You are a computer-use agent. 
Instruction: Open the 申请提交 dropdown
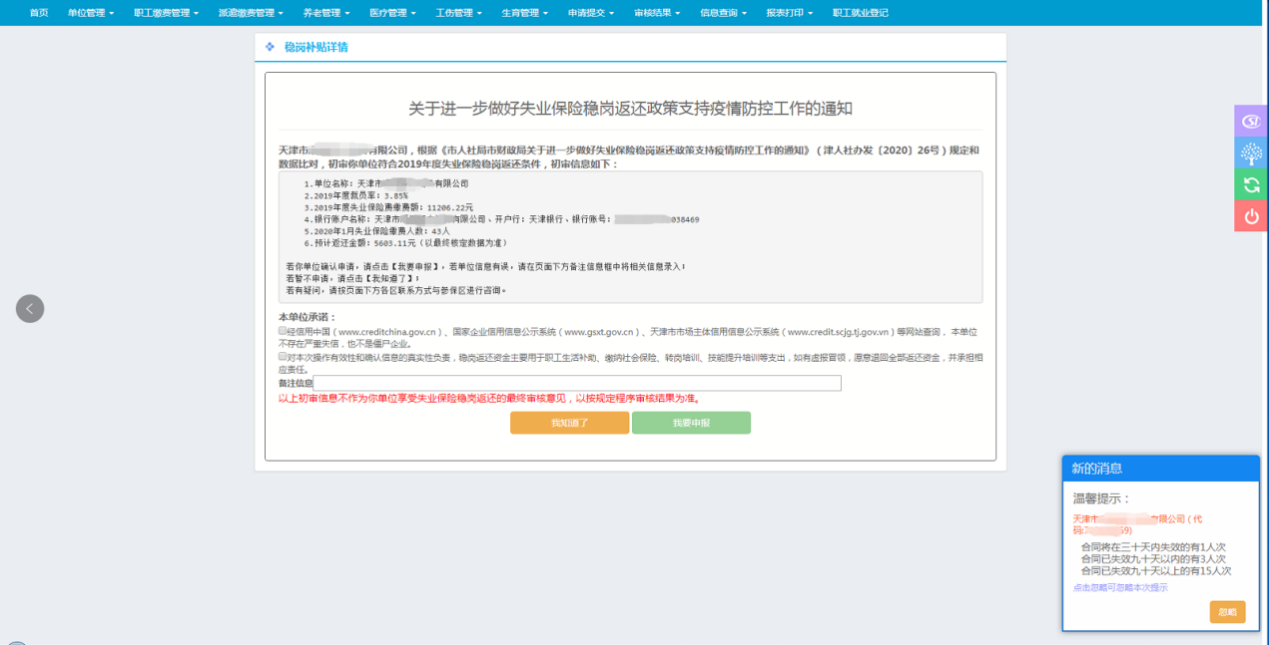591,13
